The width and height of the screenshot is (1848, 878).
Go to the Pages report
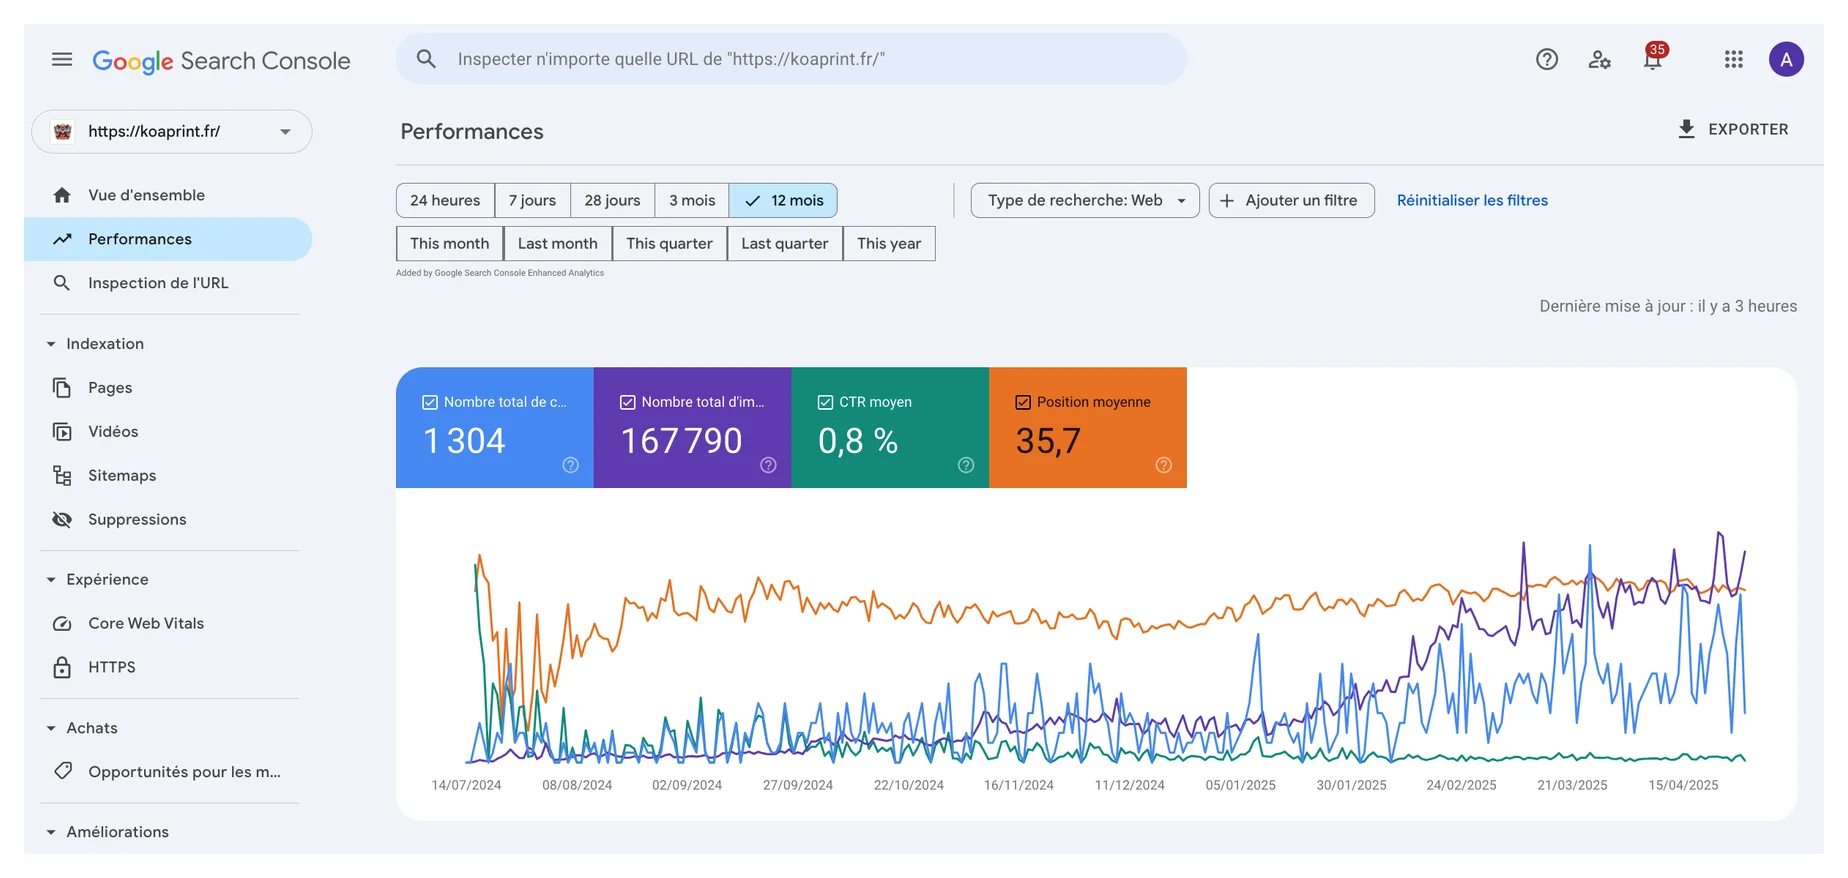coord(168,387)
